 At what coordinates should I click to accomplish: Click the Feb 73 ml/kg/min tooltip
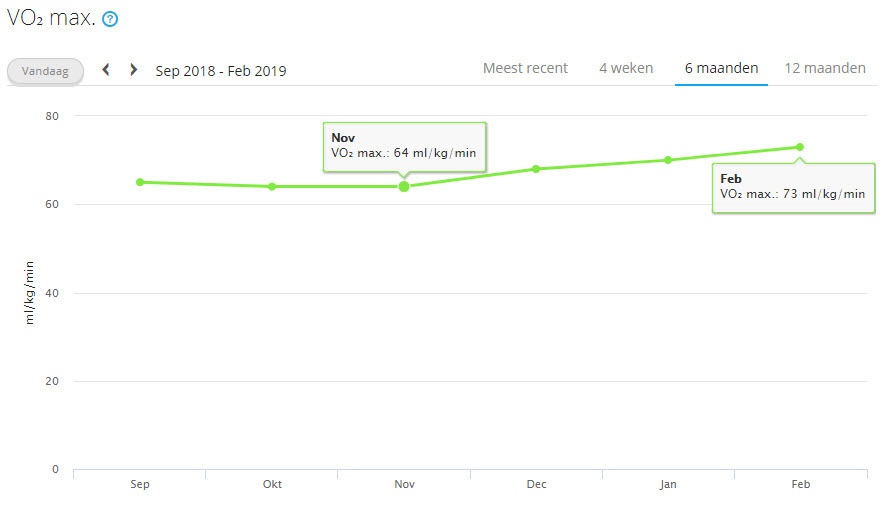(x=792, y=187)
